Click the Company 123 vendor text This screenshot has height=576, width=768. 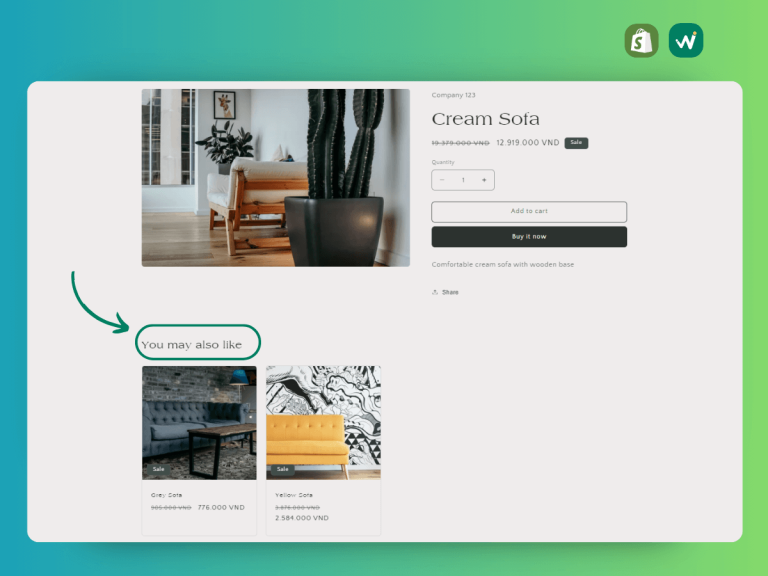coord(454,95)
